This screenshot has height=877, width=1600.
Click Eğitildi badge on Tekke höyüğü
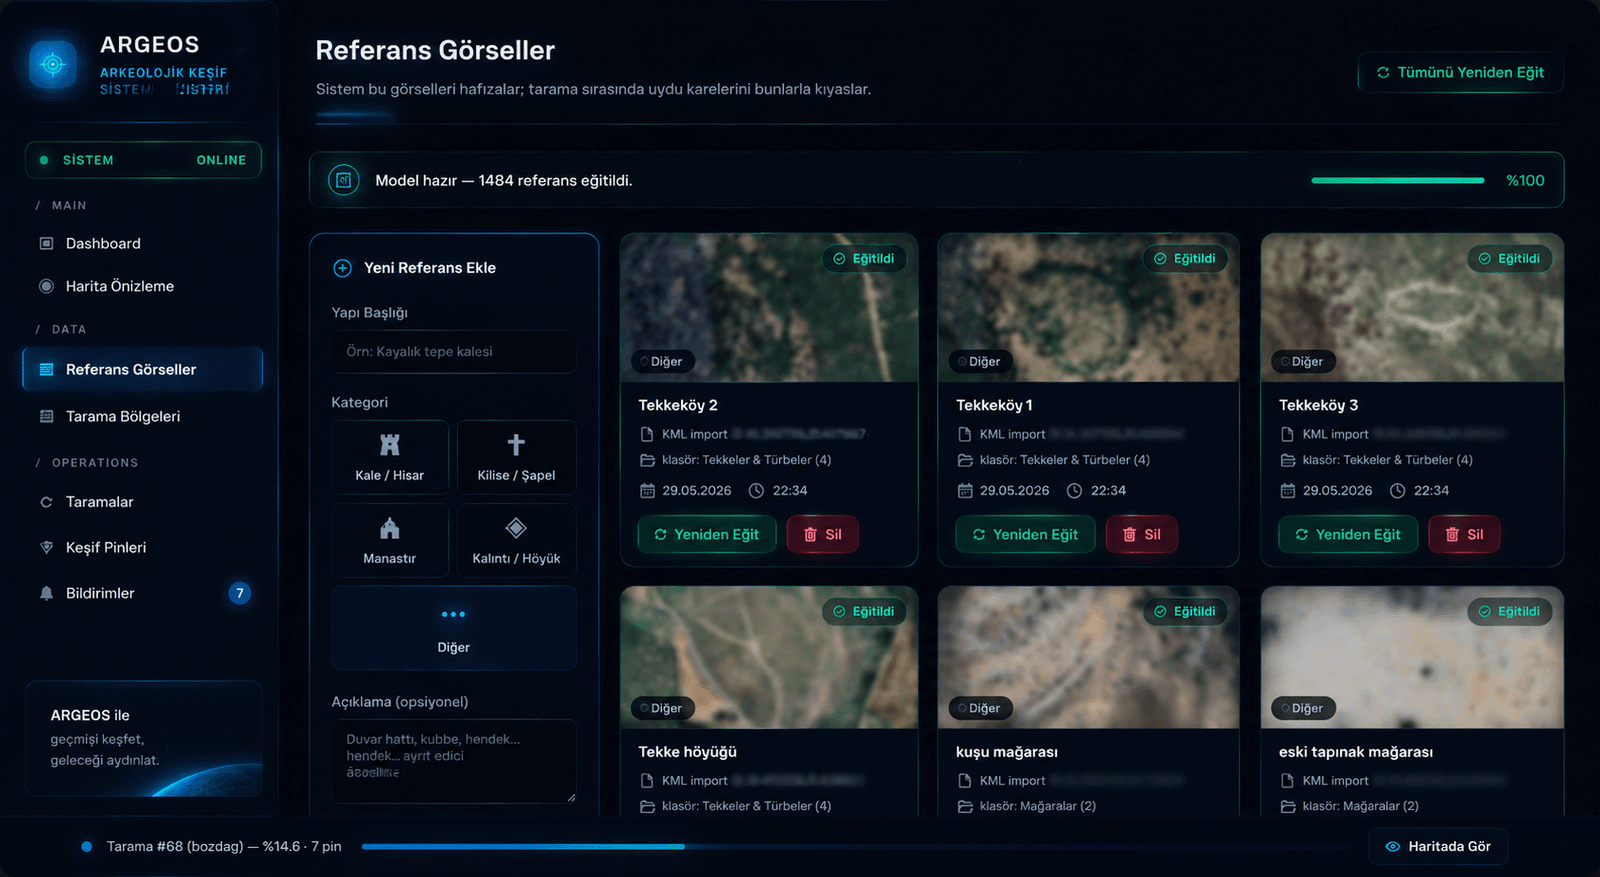(864, 611)
